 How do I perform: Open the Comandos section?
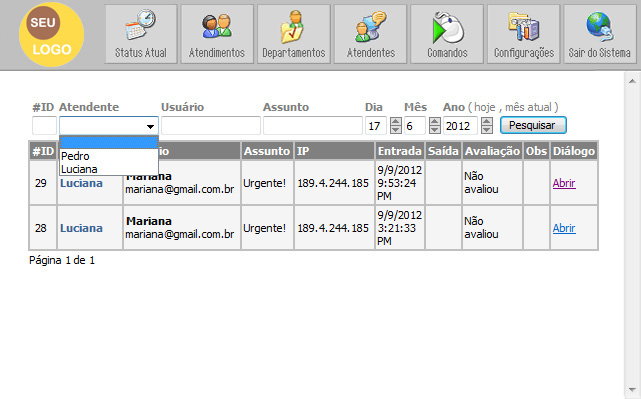coord(447,34)
